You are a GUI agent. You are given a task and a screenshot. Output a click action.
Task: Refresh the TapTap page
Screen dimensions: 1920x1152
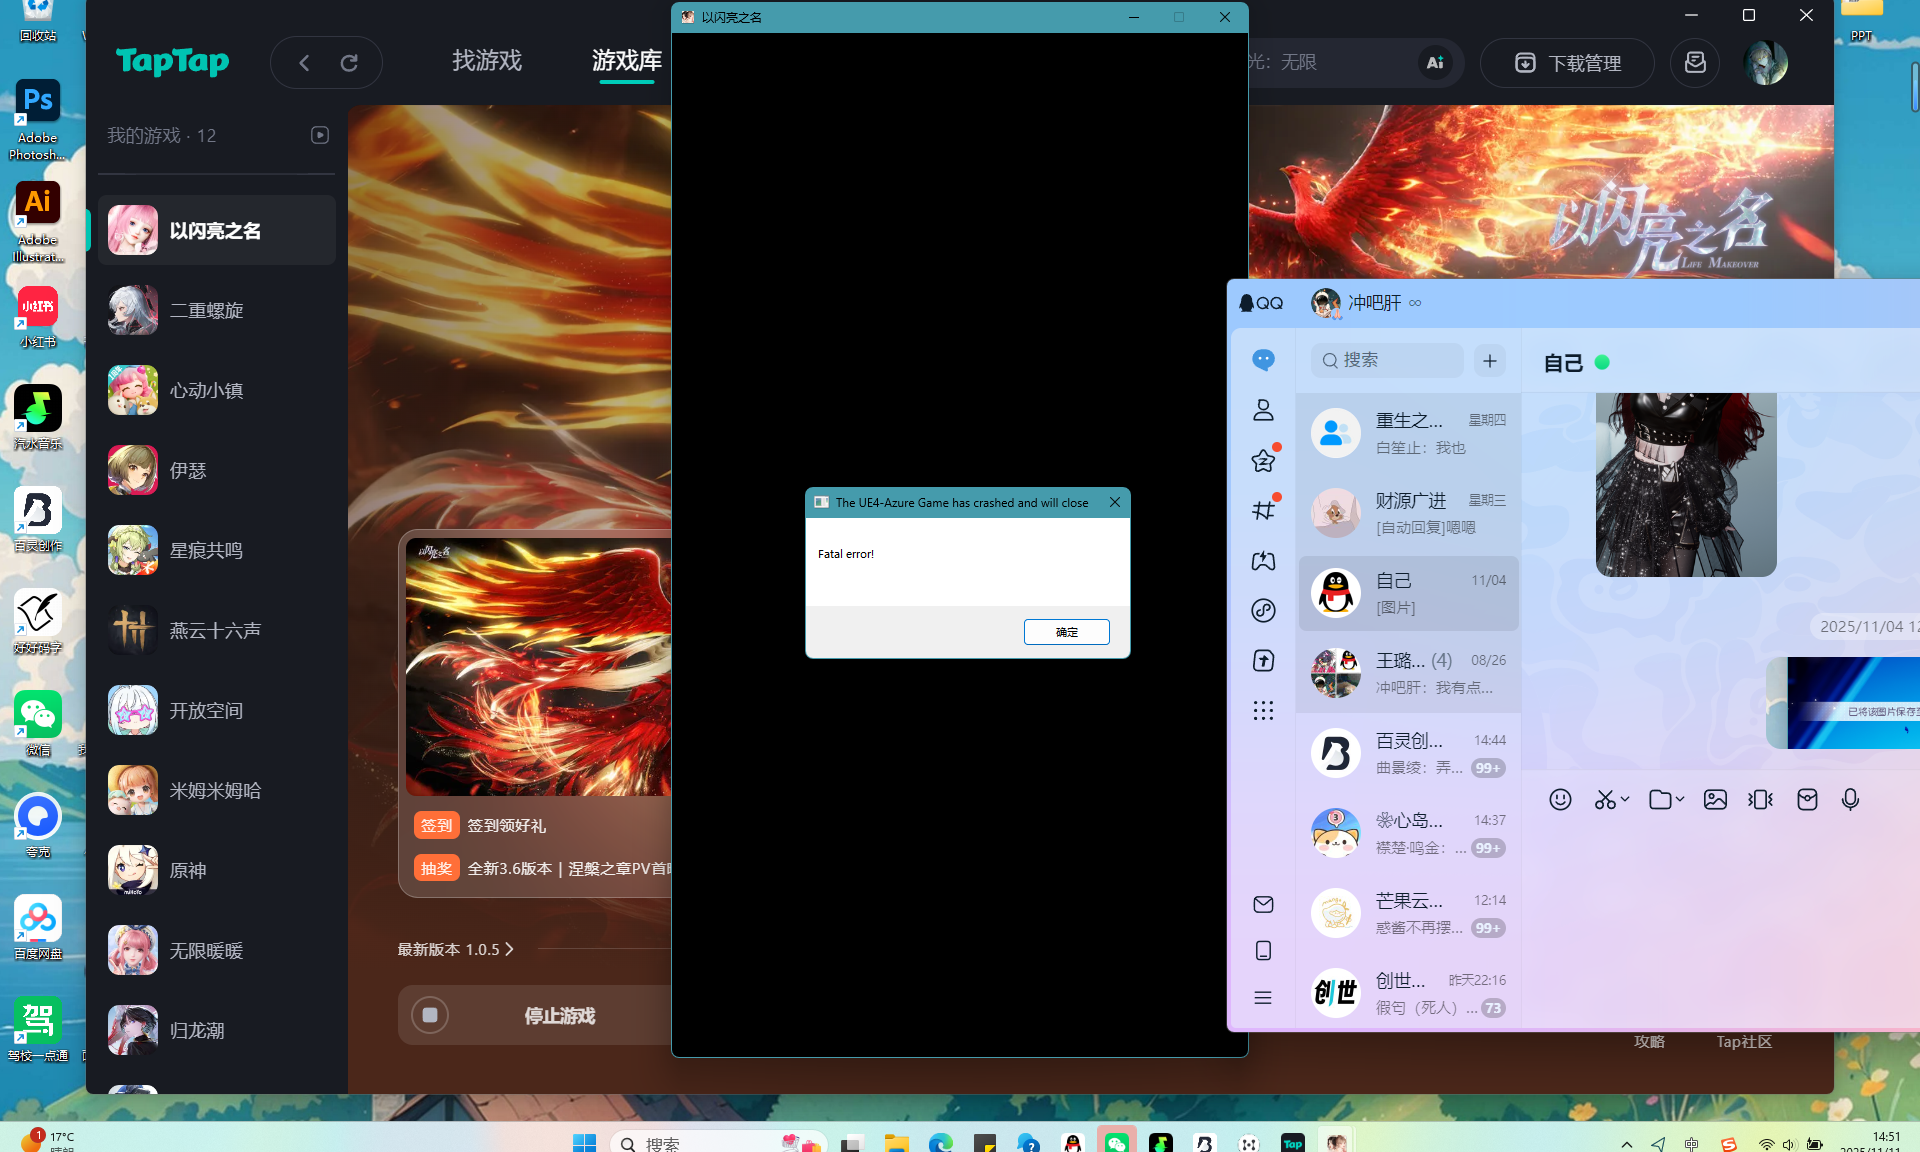point(349,63)
